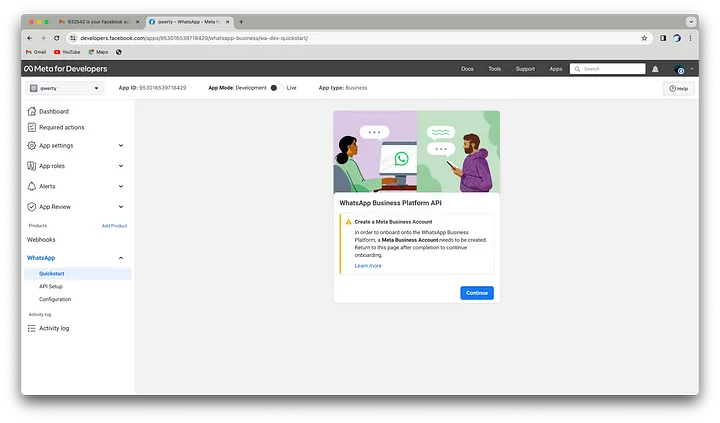Open Gmail bookmark
The width and height of the screenshot is (720, 423).
(36, 52)
